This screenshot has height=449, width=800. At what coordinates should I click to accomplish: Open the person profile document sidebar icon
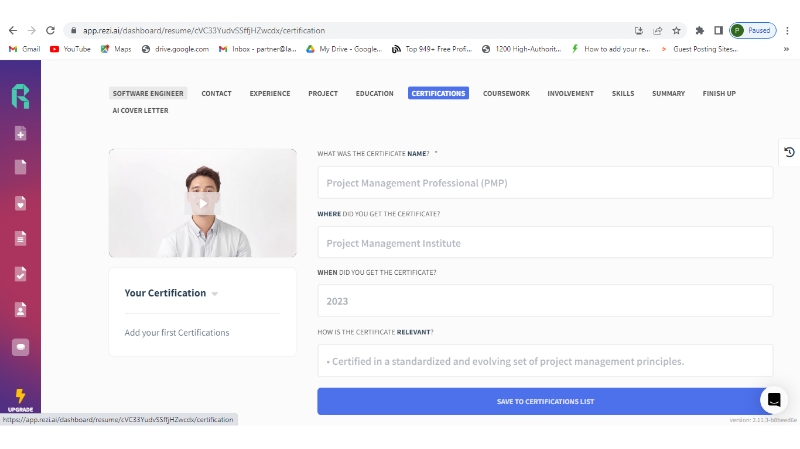(x=20, y=309)
